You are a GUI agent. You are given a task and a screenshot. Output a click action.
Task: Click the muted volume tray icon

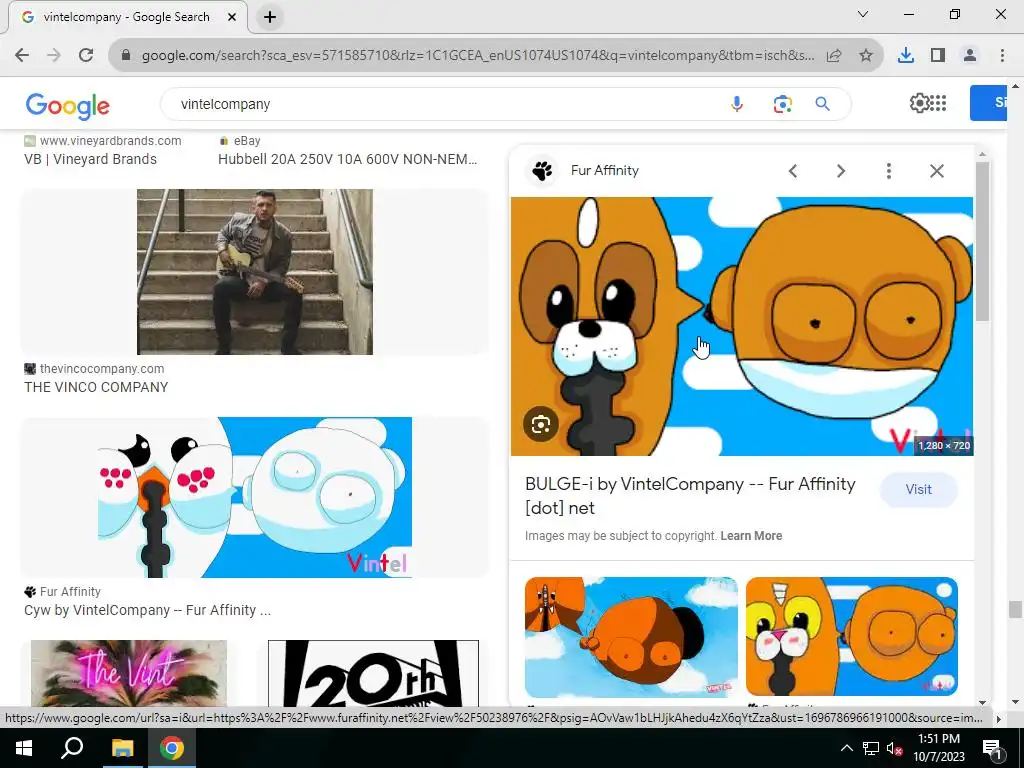(894, 748)
